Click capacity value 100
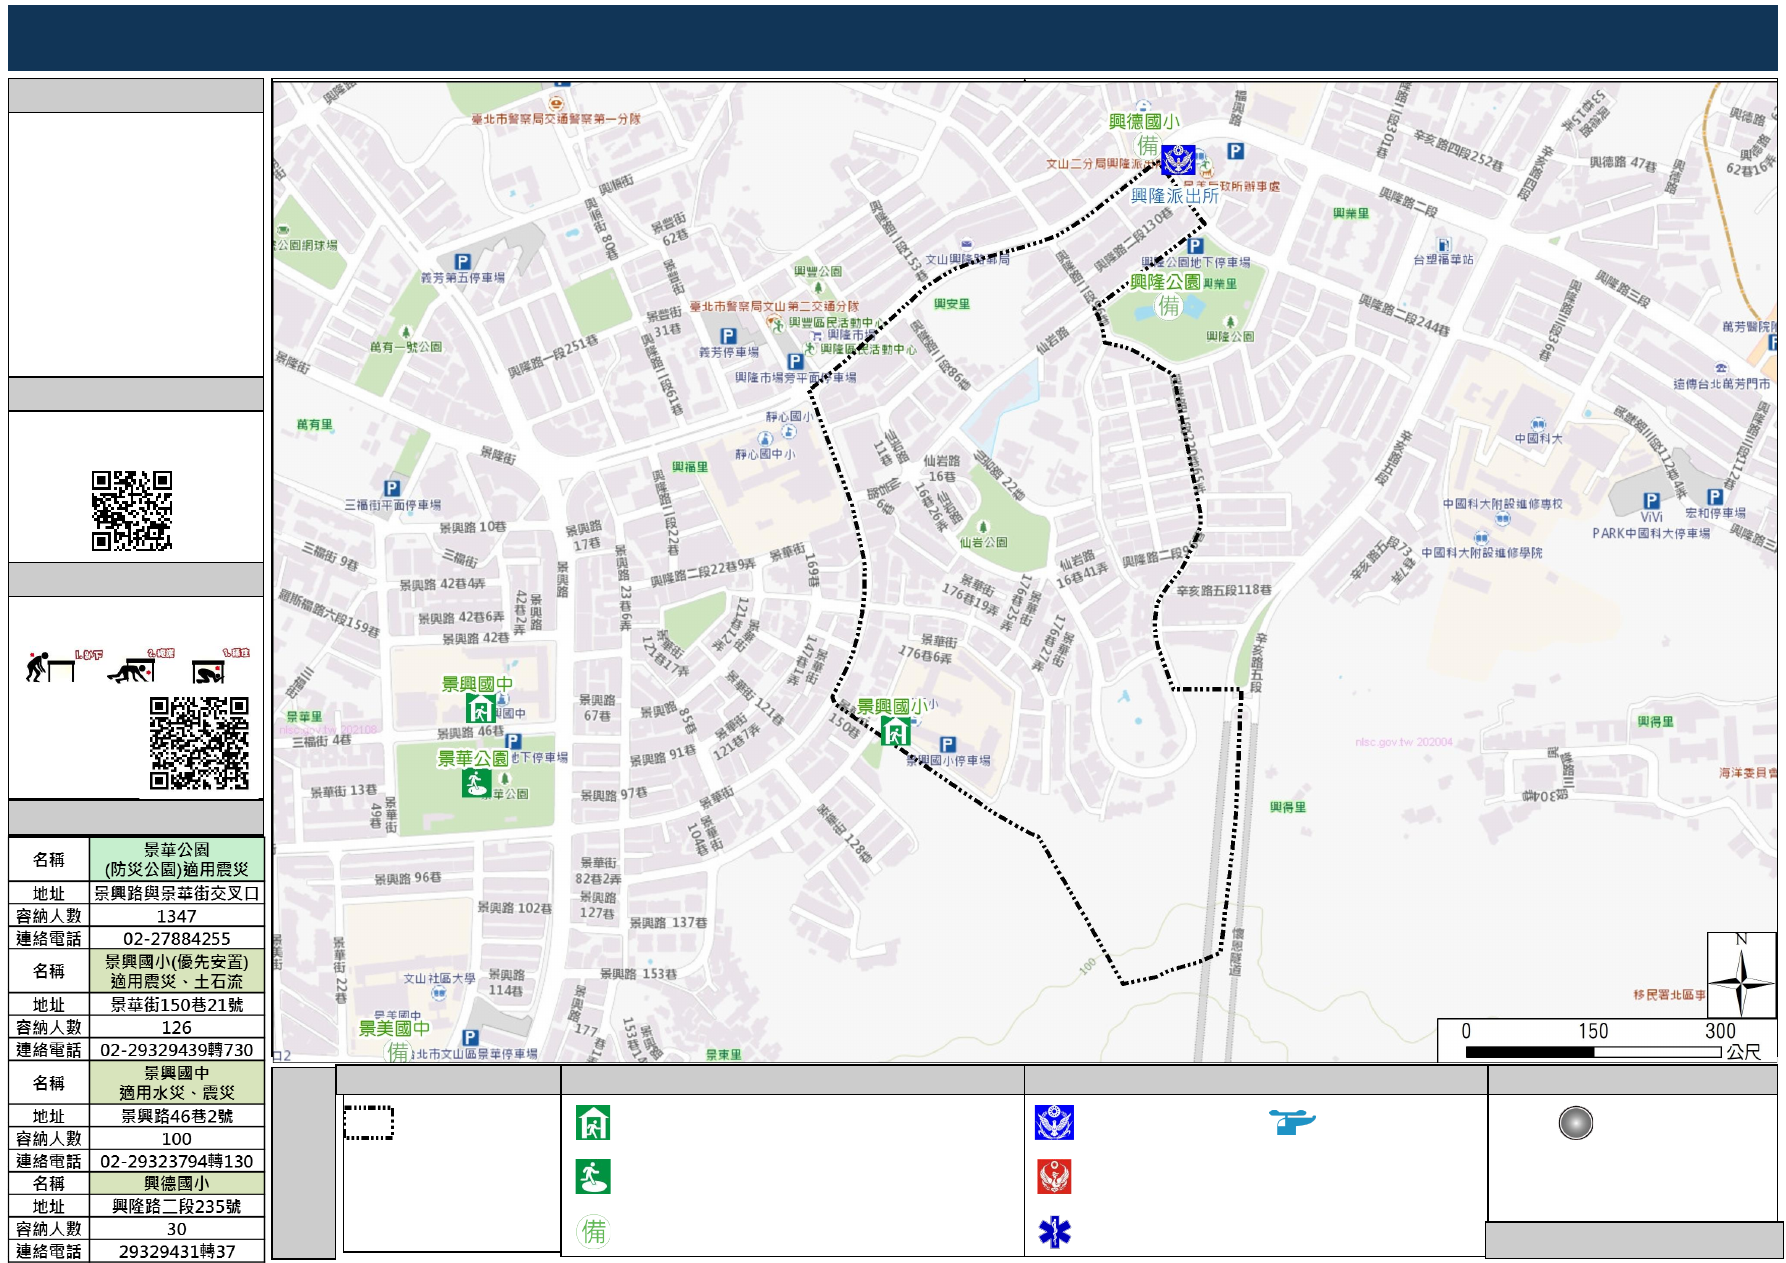Screen dimensions: 1786x1263 [x=177, y=1138]
